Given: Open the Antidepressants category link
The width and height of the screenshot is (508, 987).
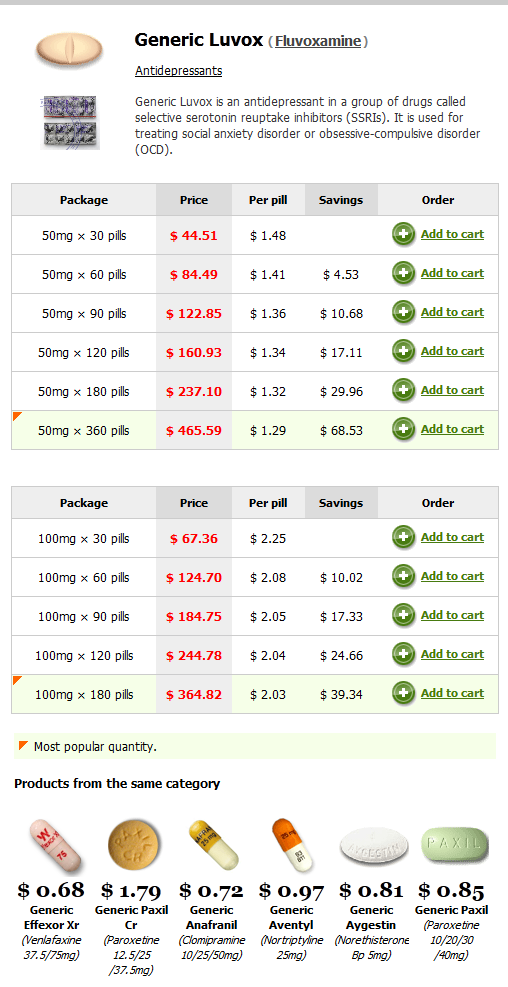Looking at the screenshot, I should (178, 70).
